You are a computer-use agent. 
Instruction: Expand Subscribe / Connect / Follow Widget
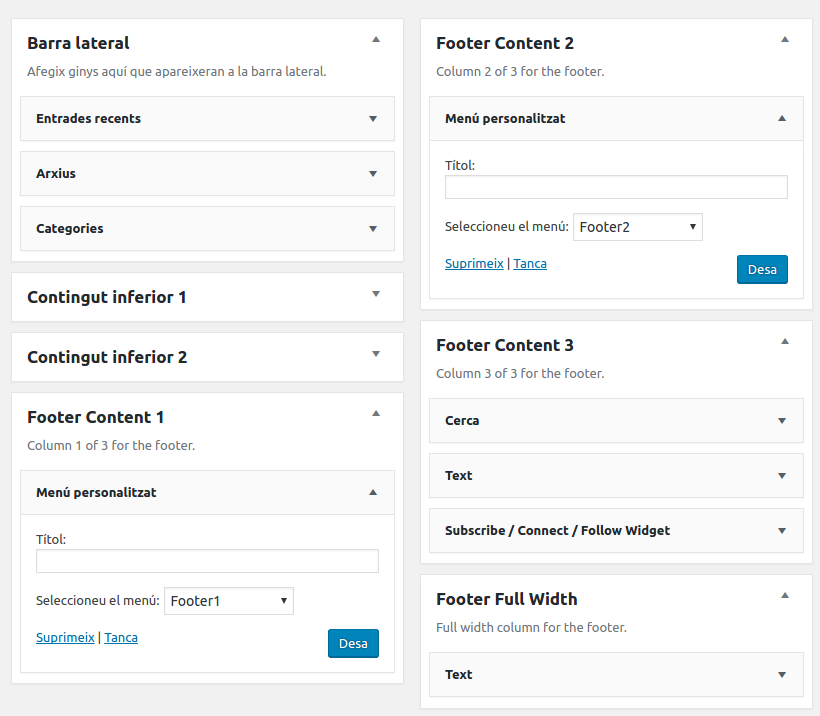tap(617, 530)
